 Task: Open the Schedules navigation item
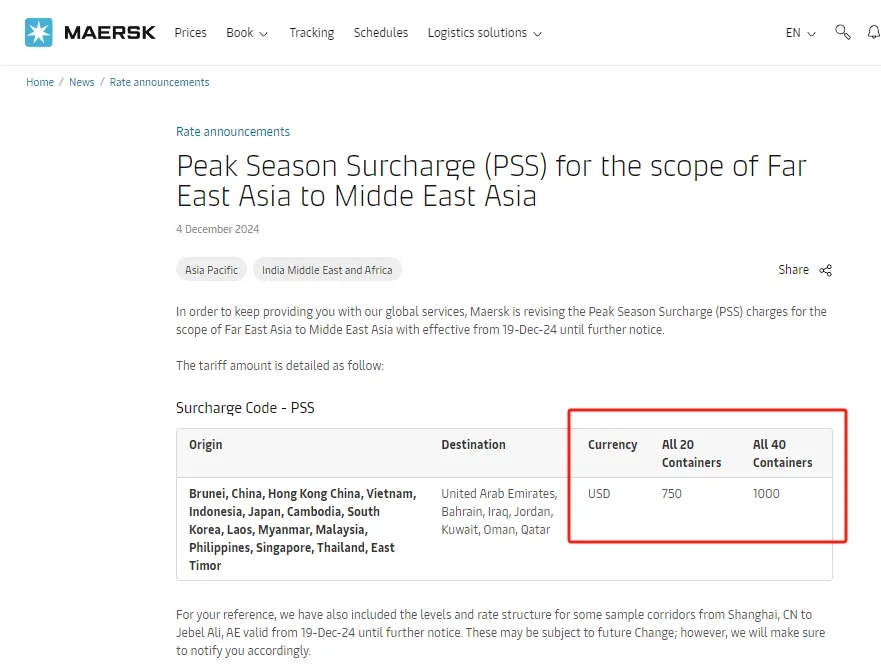(x=381, y=33)
